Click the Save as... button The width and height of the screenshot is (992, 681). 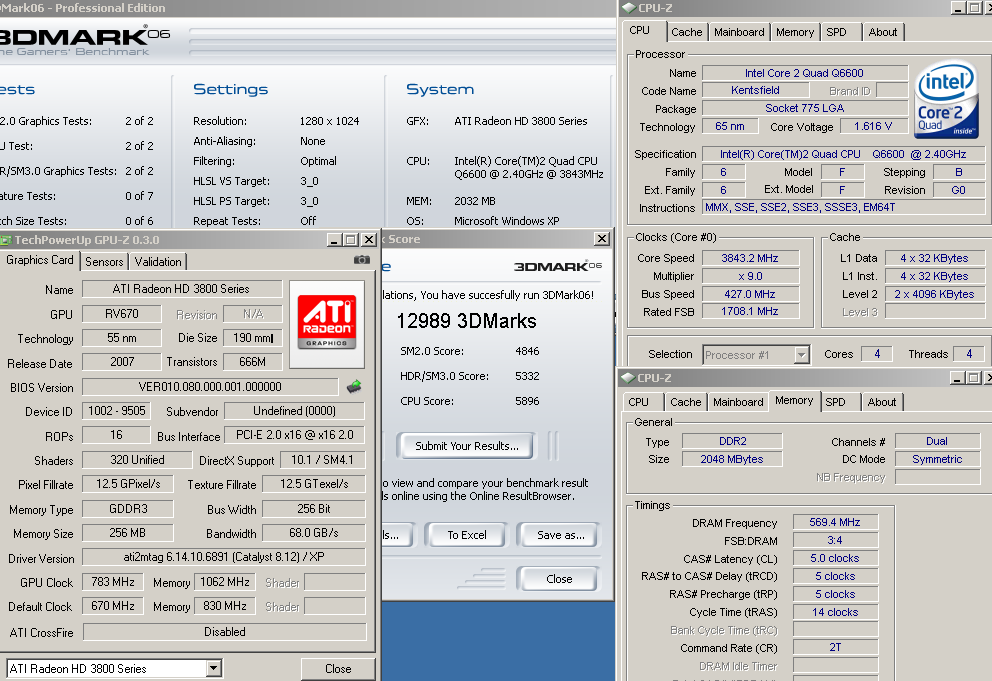click(x=560, y=535)
